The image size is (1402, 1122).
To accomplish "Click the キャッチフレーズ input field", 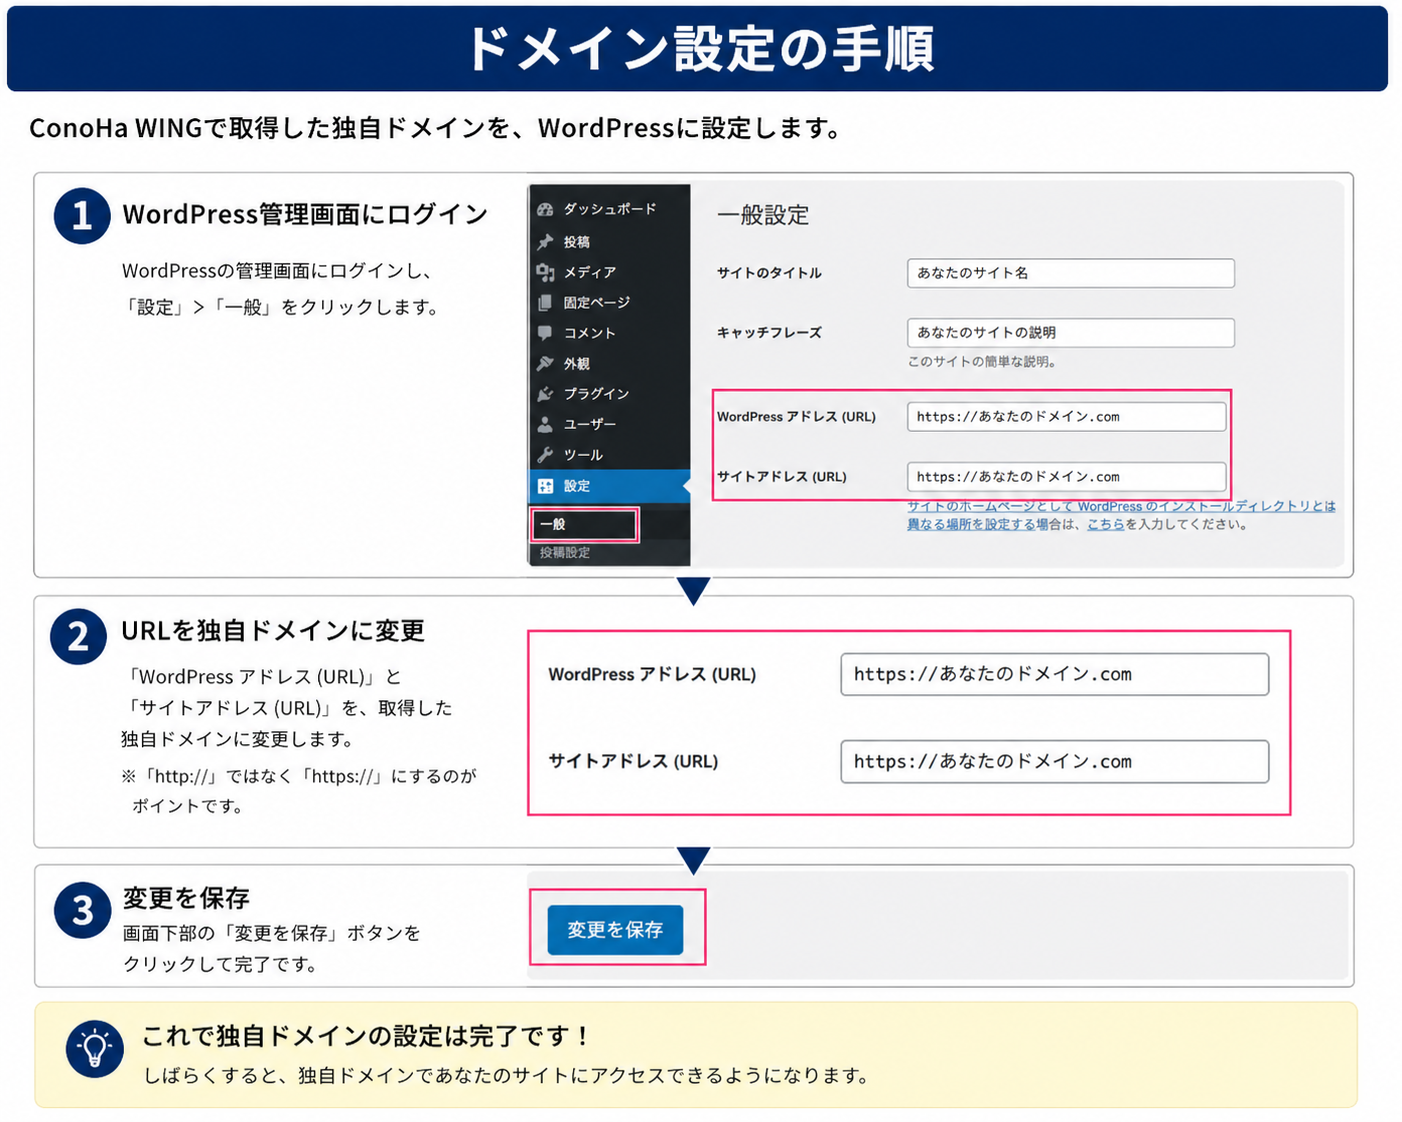I will tap(1070, 333).
